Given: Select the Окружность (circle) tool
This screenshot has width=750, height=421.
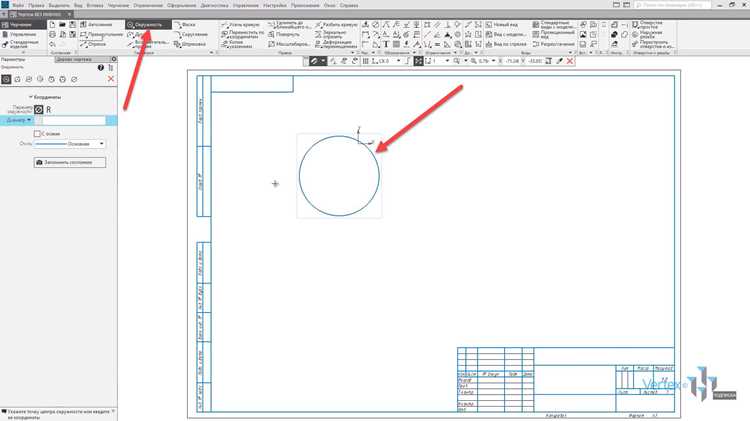Looking at the screenshot, I should [148, 24].
